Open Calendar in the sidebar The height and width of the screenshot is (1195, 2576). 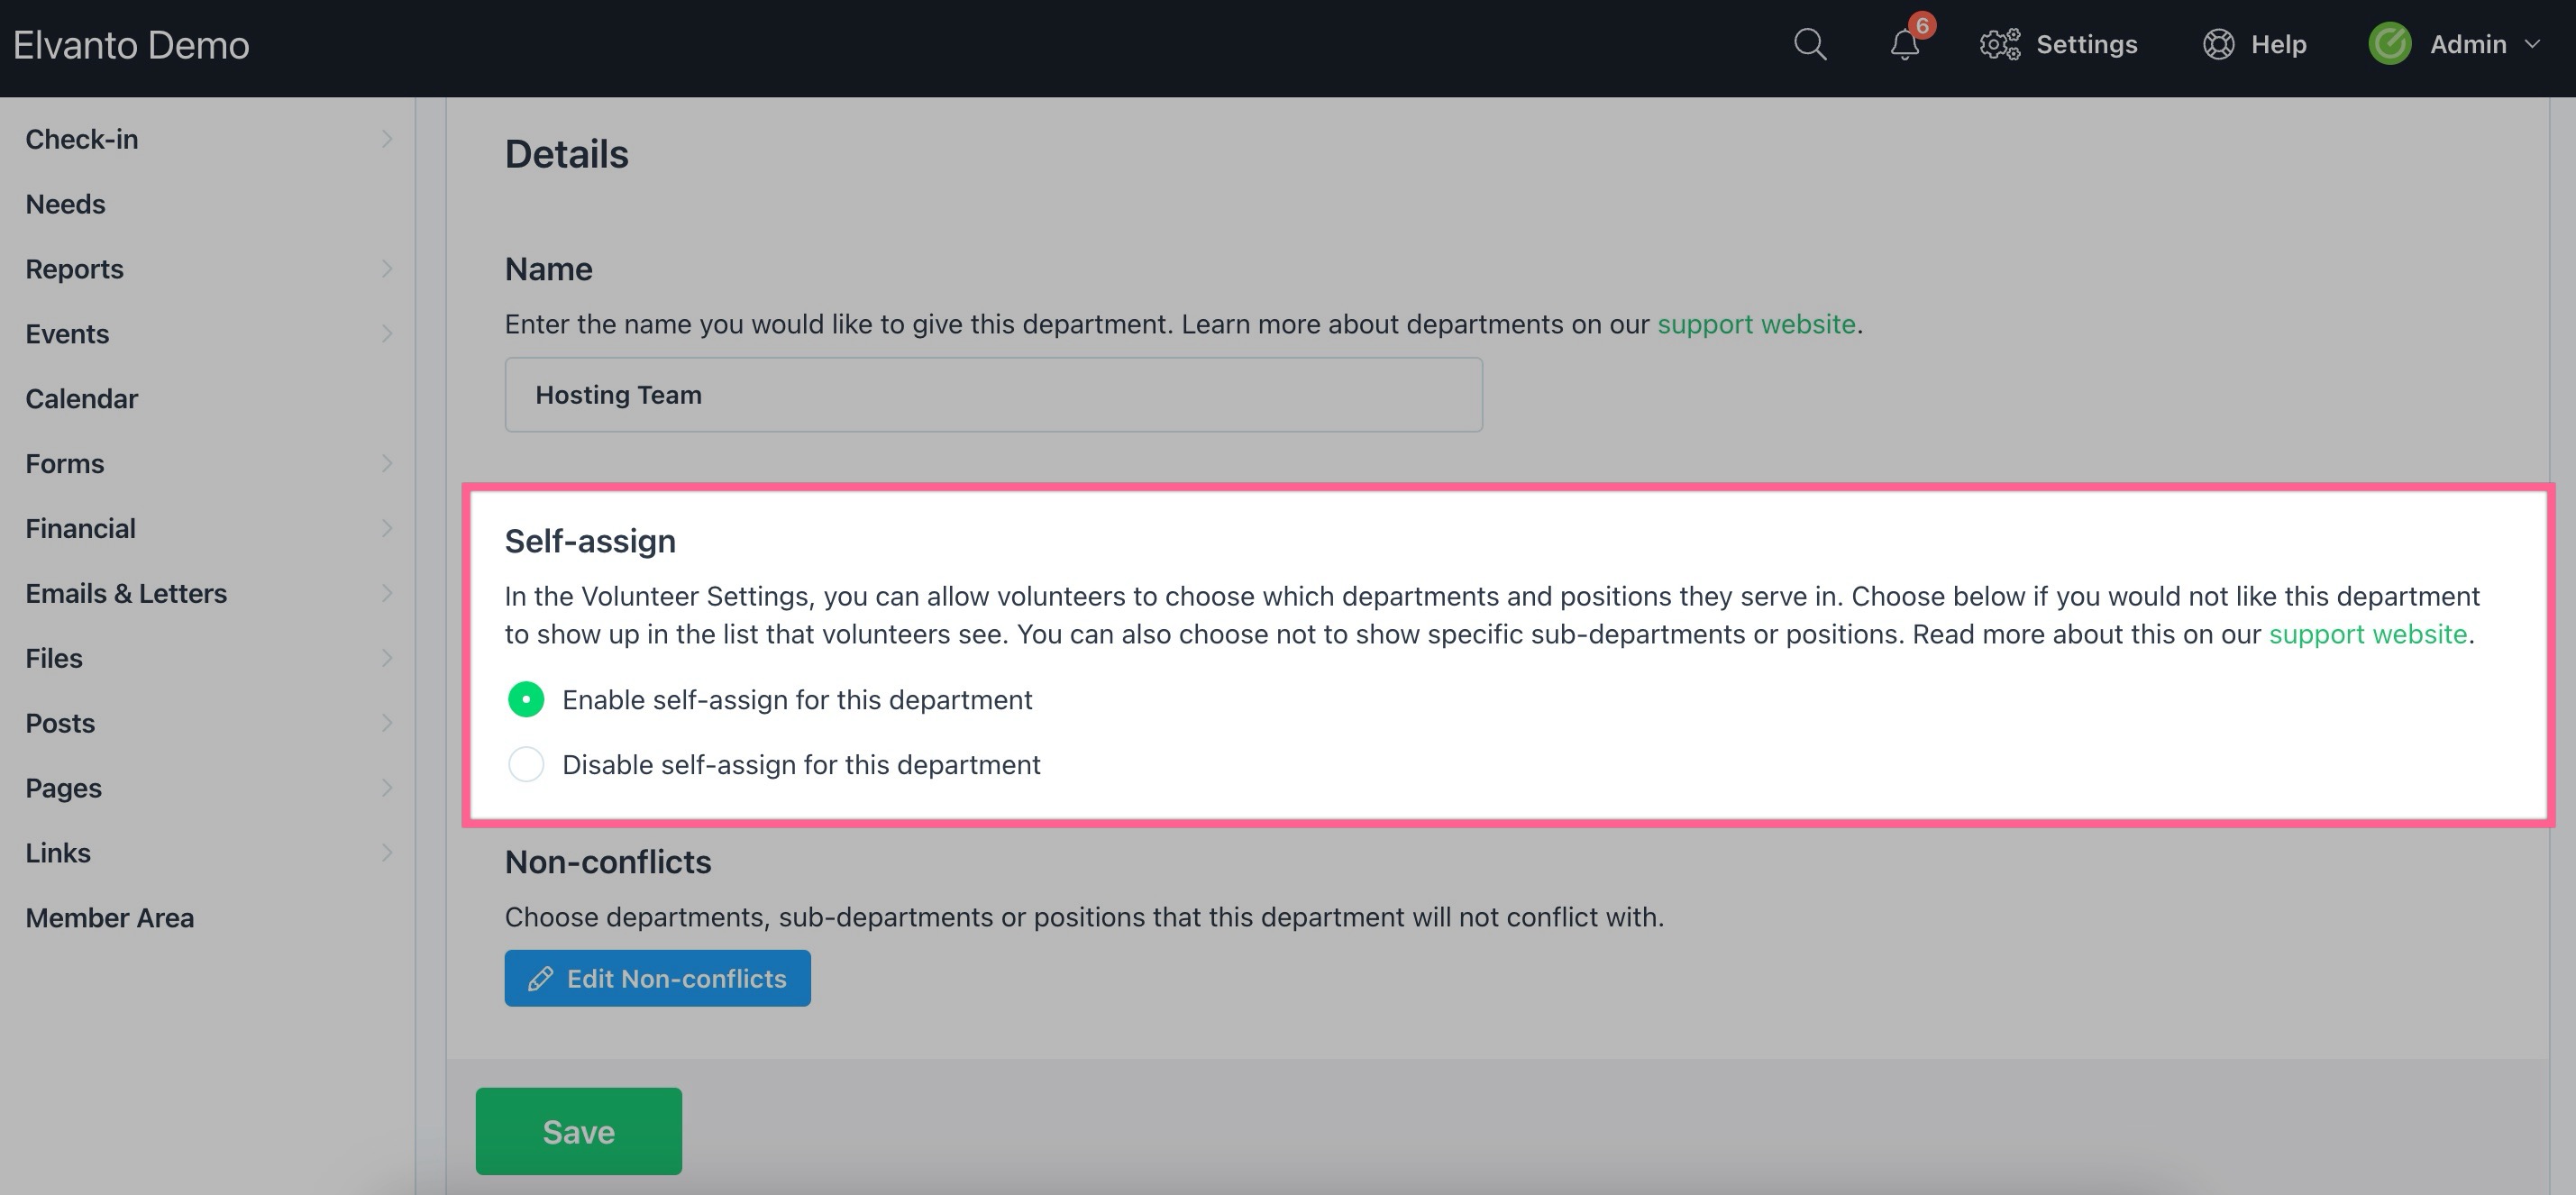[x=82, y=399]
